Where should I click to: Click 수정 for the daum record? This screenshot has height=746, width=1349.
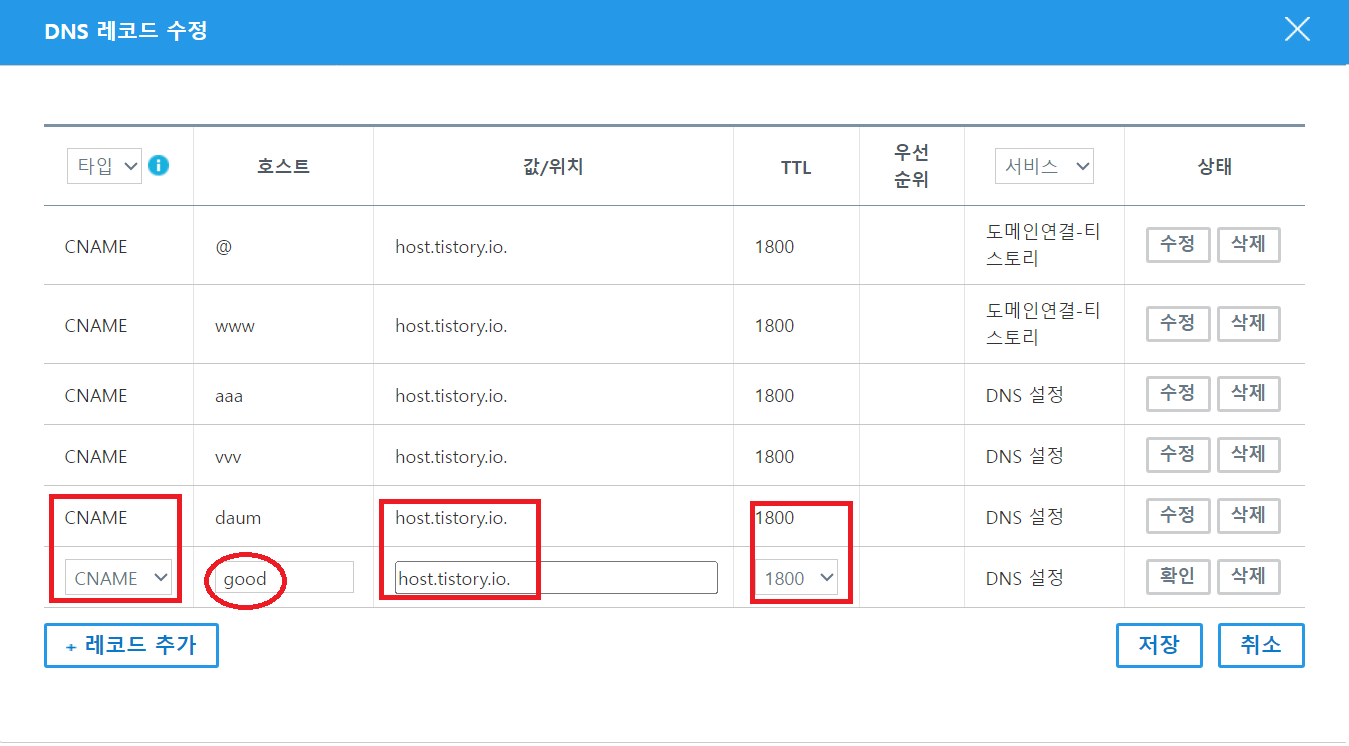(x=1178, y=516)
